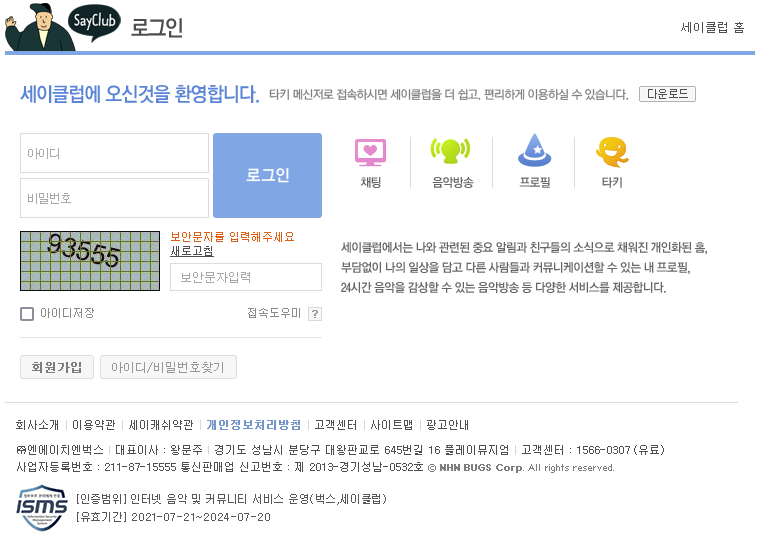Open 광고안내 footer link
This screenshot has width=773, height=554.
click(x=447, y=425)
